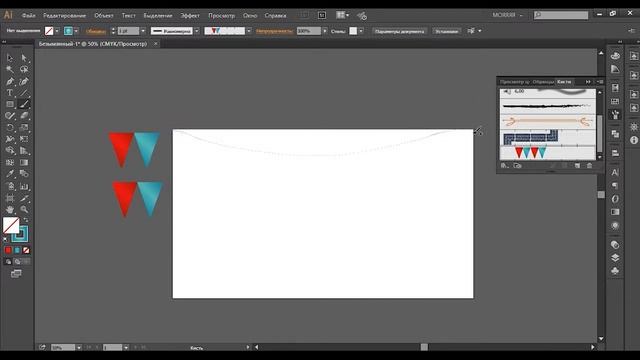
Task: Click the Параметры документа button
Action: point(400,31)
